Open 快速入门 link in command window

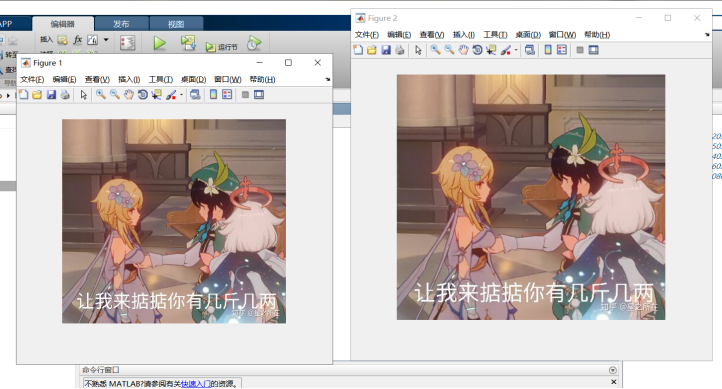tap(196, 383)
